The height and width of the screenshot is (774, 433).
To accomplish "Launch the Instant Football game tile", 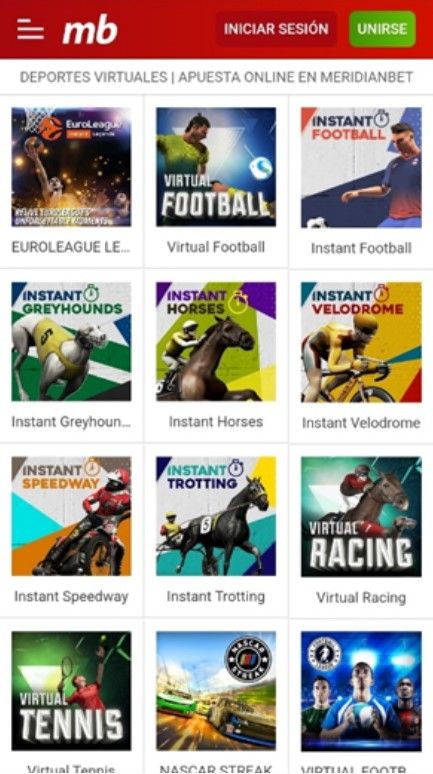I will (361, 167).
